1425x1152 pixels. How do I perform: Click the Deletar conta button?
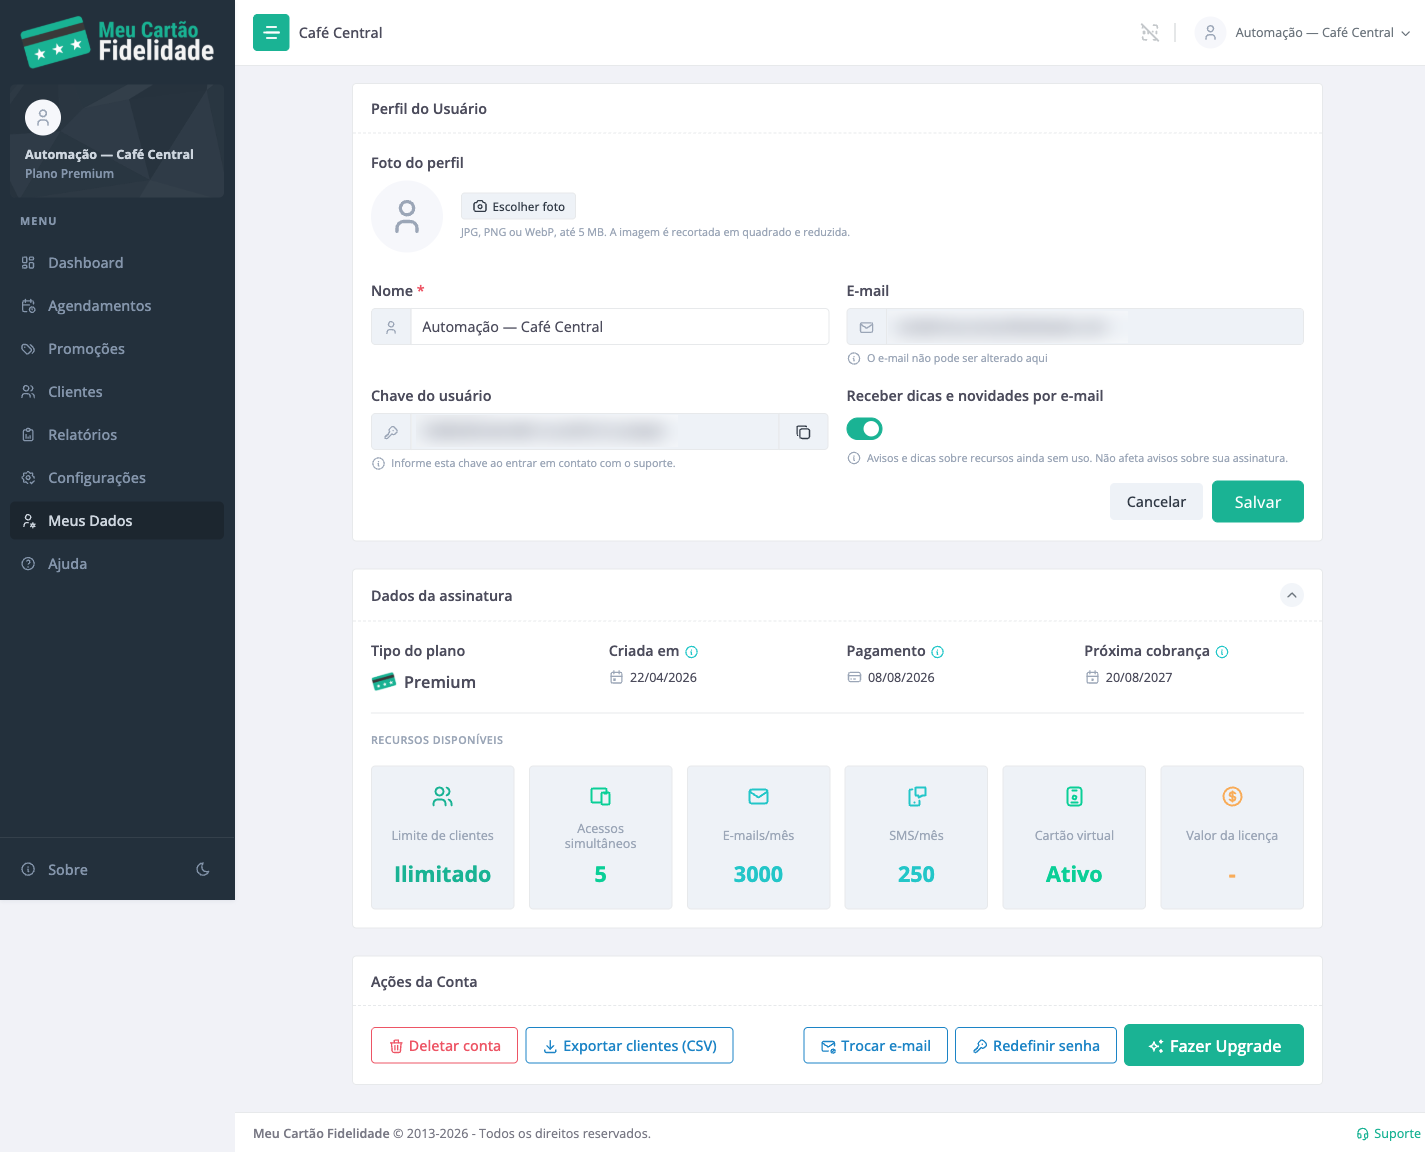pyautogui.click(x=444, y=1046)
